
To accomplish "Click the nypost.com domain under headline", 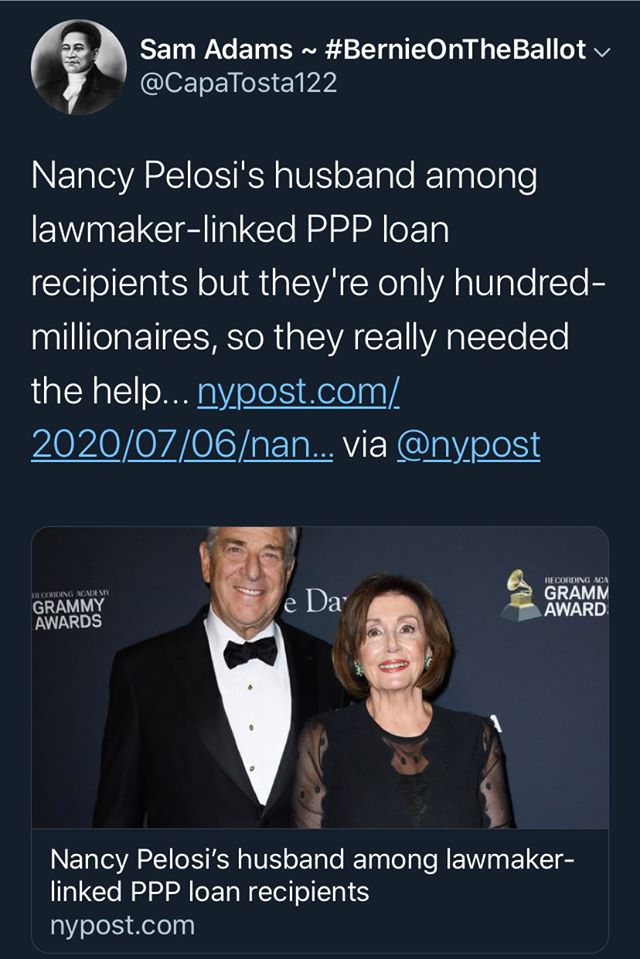I will (122, 925).
